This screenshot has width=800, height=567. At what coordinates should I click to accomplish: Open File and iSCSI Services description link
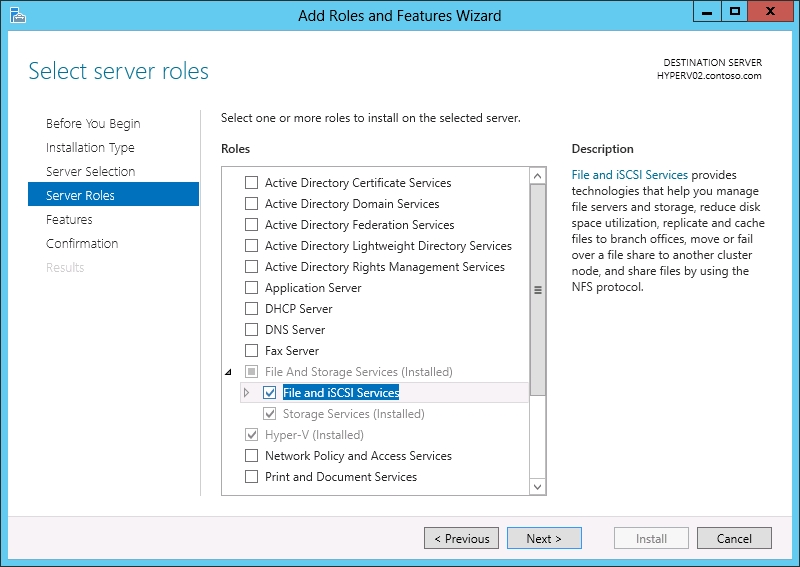630,175
